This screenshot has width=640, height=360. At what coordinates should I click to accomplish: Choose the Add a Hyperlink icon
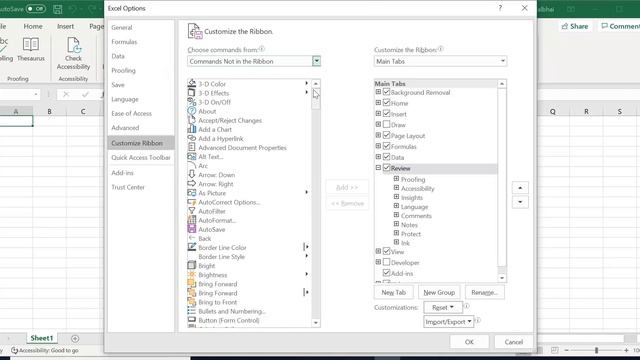coord(191,138)
